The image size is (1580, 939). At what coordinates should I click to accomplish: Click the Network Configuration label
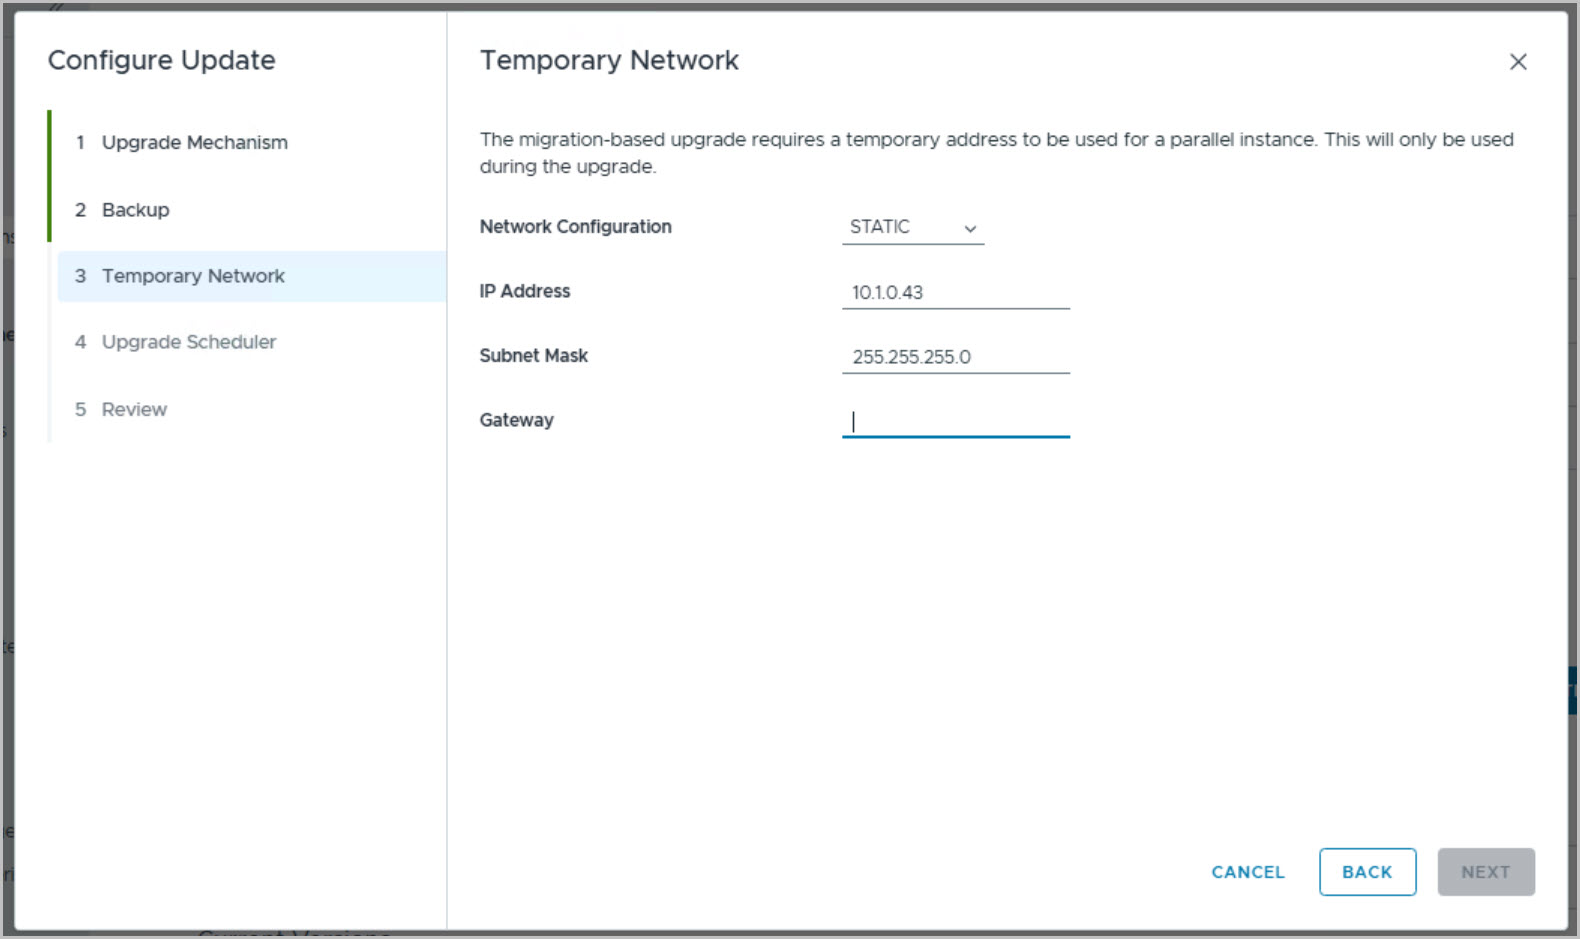point(575,227)
